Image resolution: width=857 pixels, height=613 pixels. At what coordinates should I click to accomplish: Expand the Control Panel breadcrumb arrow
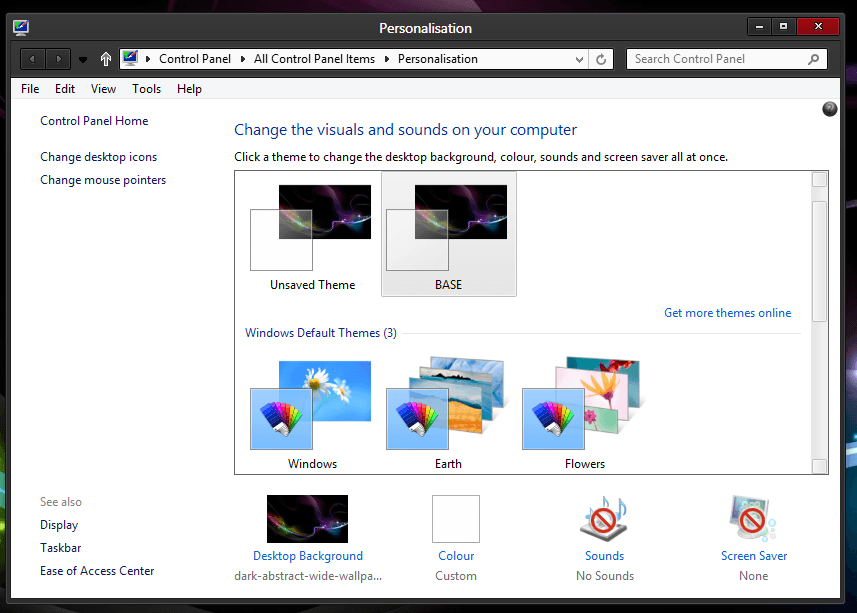(242, 59)
